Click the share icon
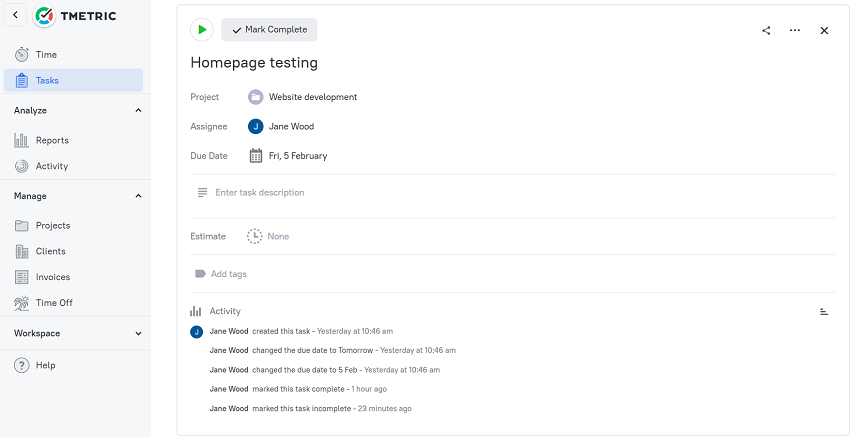Image resolution: width=850 pixels, height=437 pixels. coord(766,30)
